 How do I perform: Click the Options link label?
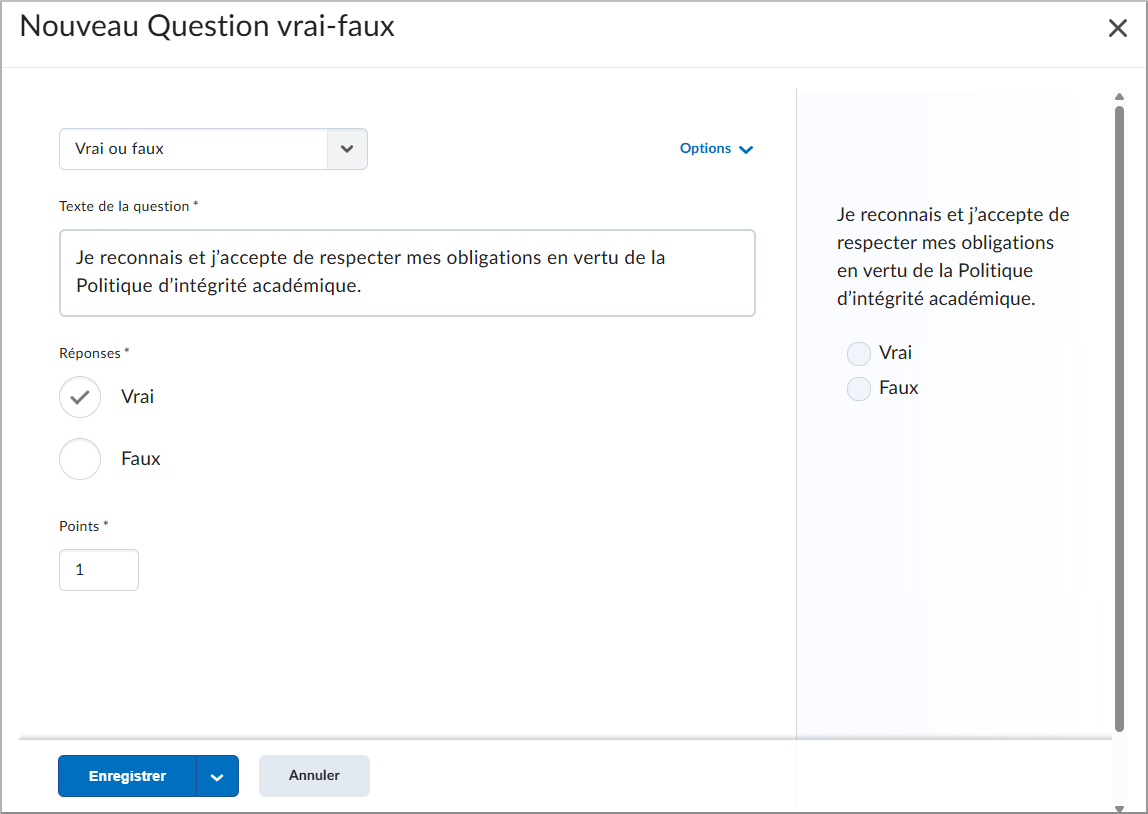(705, 148)
